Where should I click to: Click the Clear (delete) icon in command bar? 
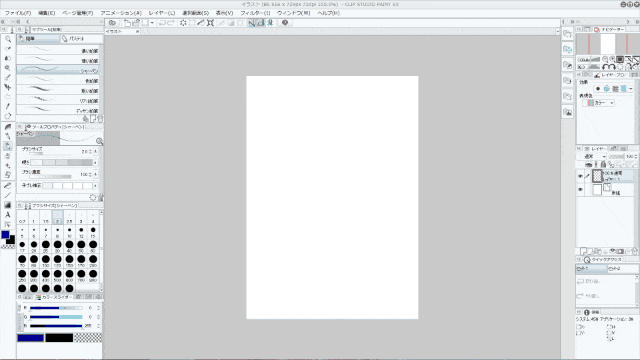(x=183, y=23)
